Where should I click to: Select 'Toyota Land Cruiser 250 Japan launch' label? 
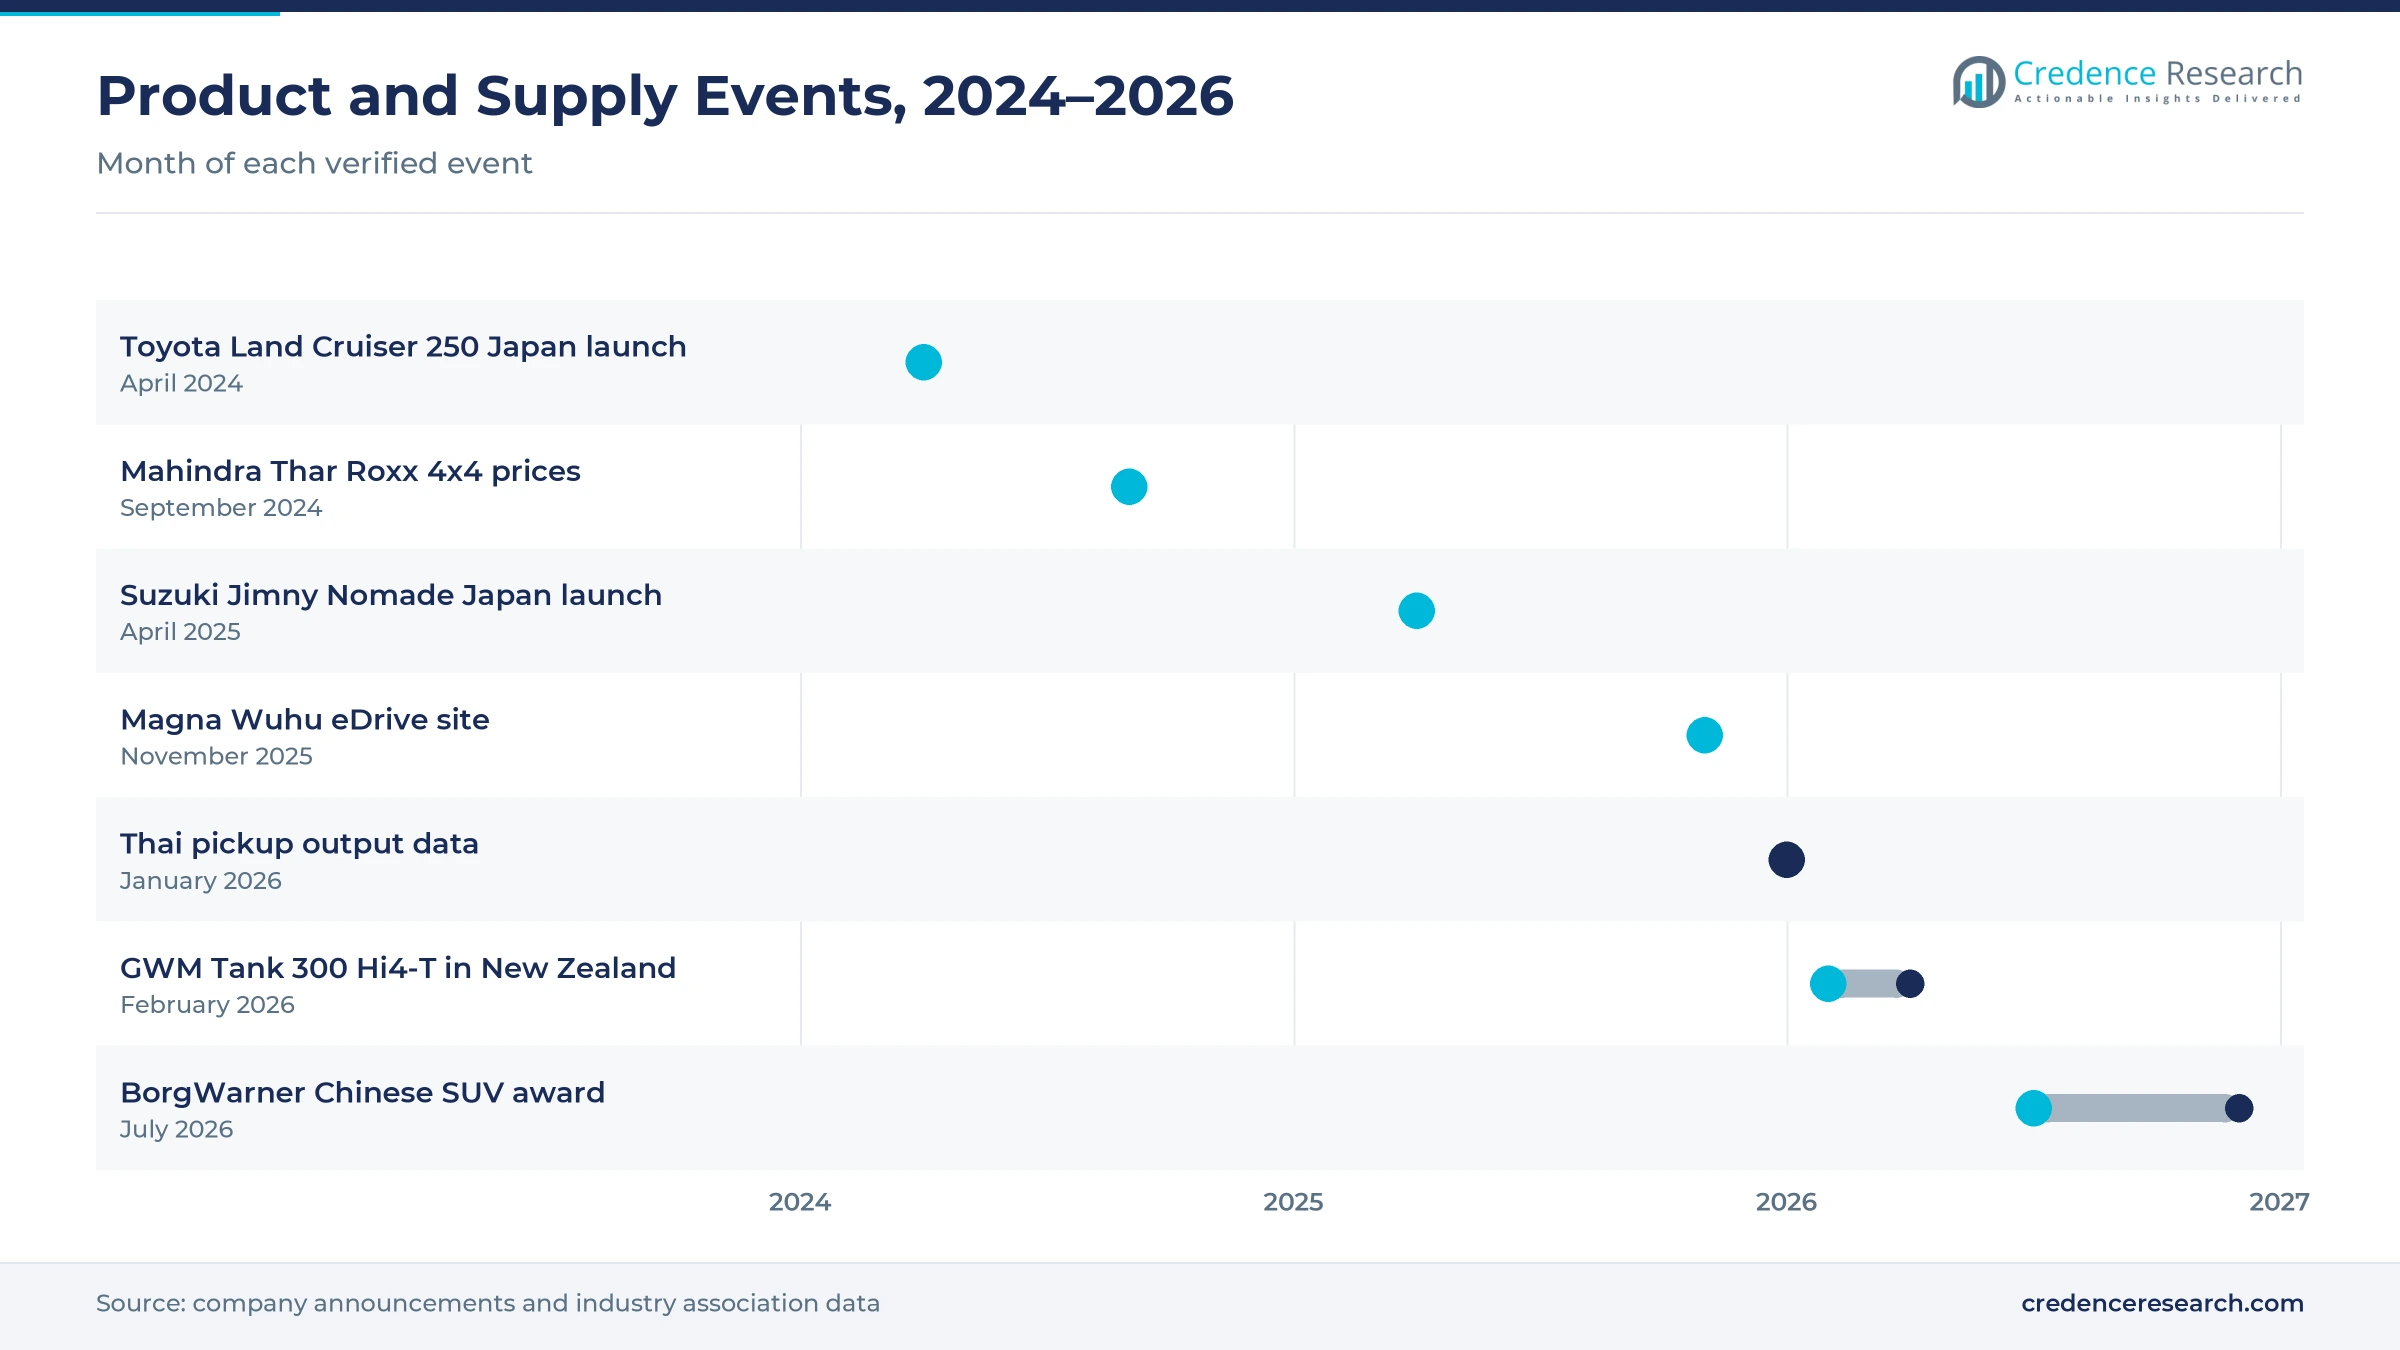click(x=403, y=347)
